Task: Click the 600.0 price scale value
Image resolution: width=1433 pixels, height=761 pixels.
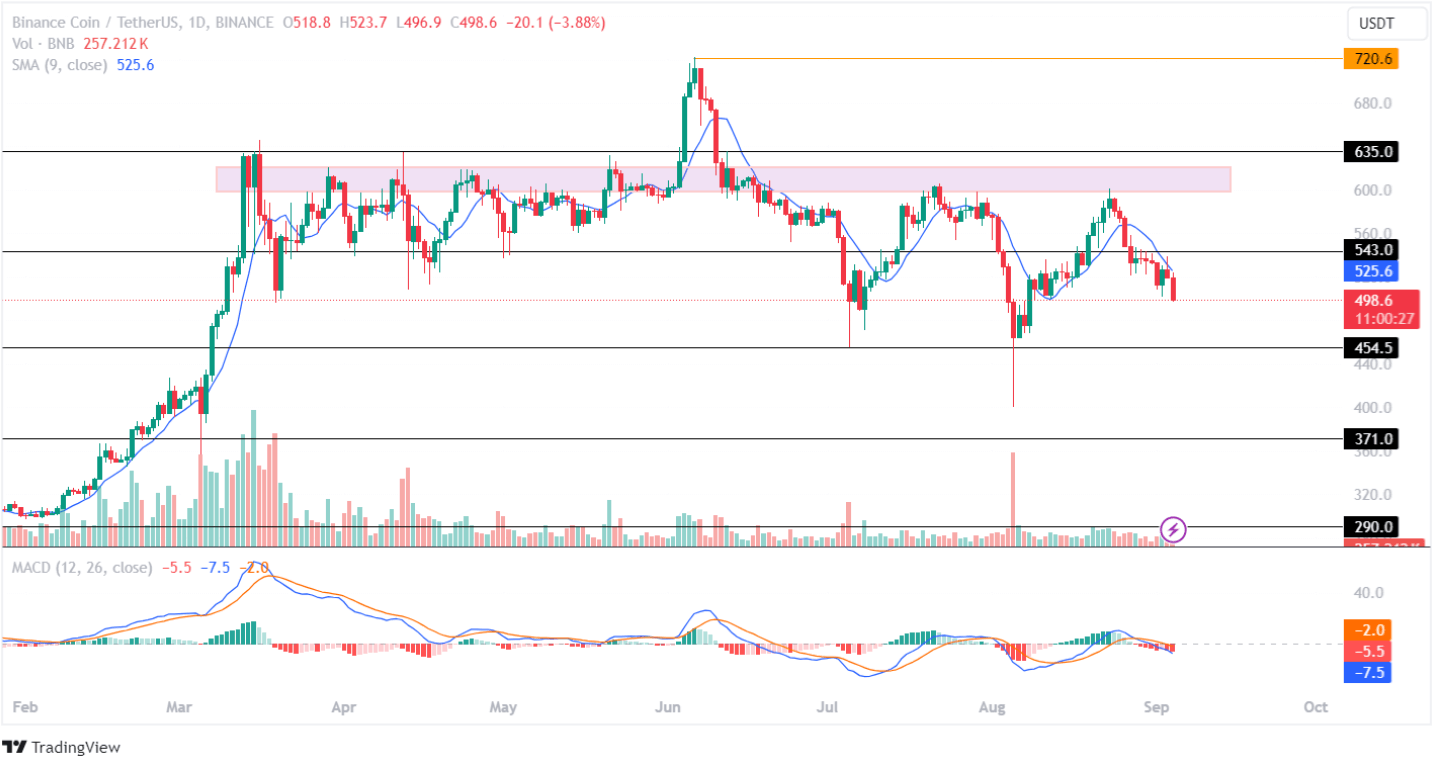Action: (1373, 190)
